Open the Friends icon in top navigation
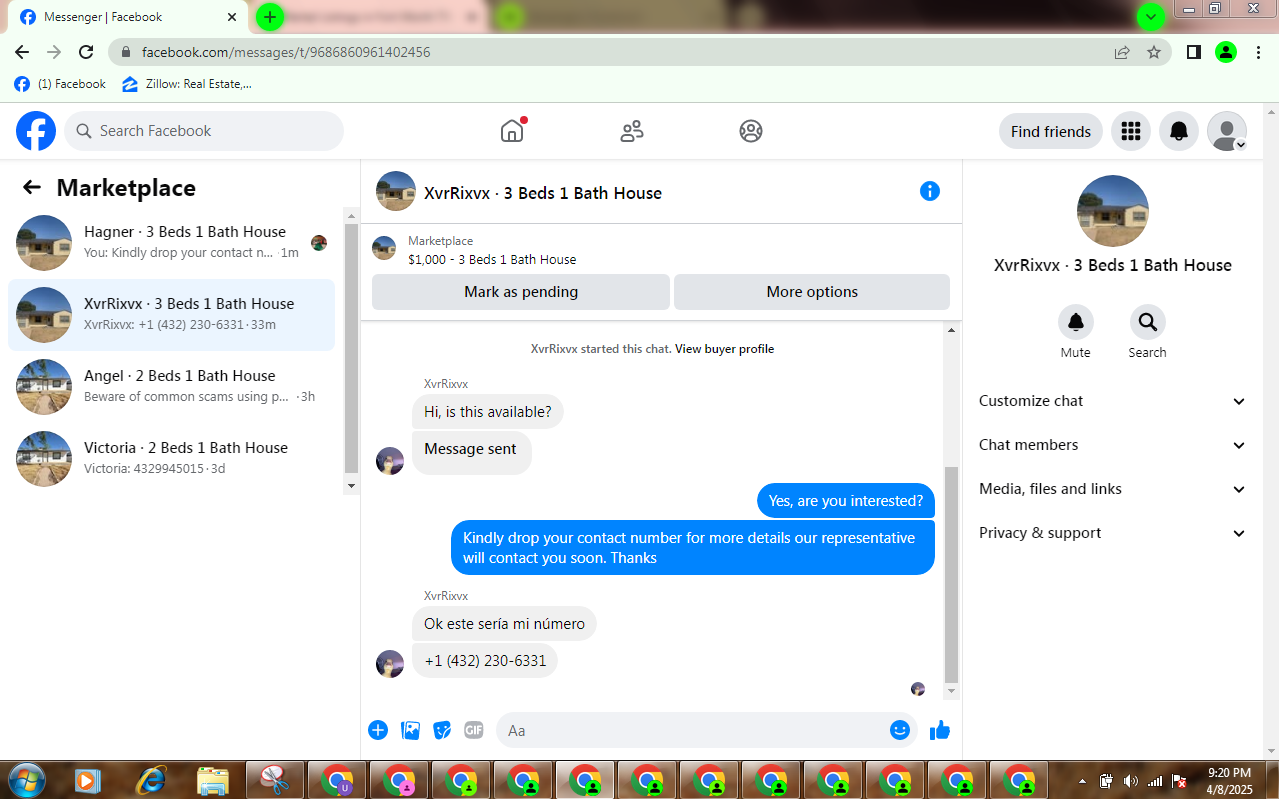Screen dimensions: 1279x799 [x=632, y=131]
